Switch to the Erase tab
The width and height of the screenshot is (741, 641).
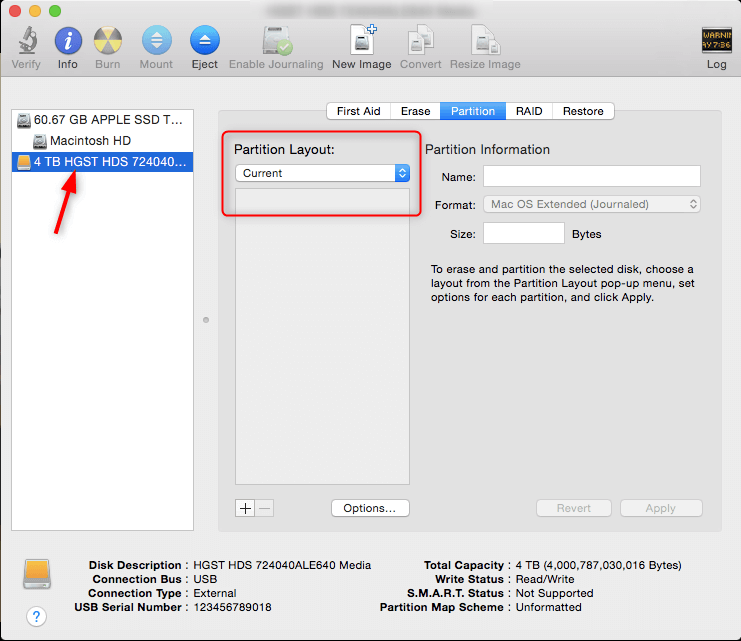point(415,111)
